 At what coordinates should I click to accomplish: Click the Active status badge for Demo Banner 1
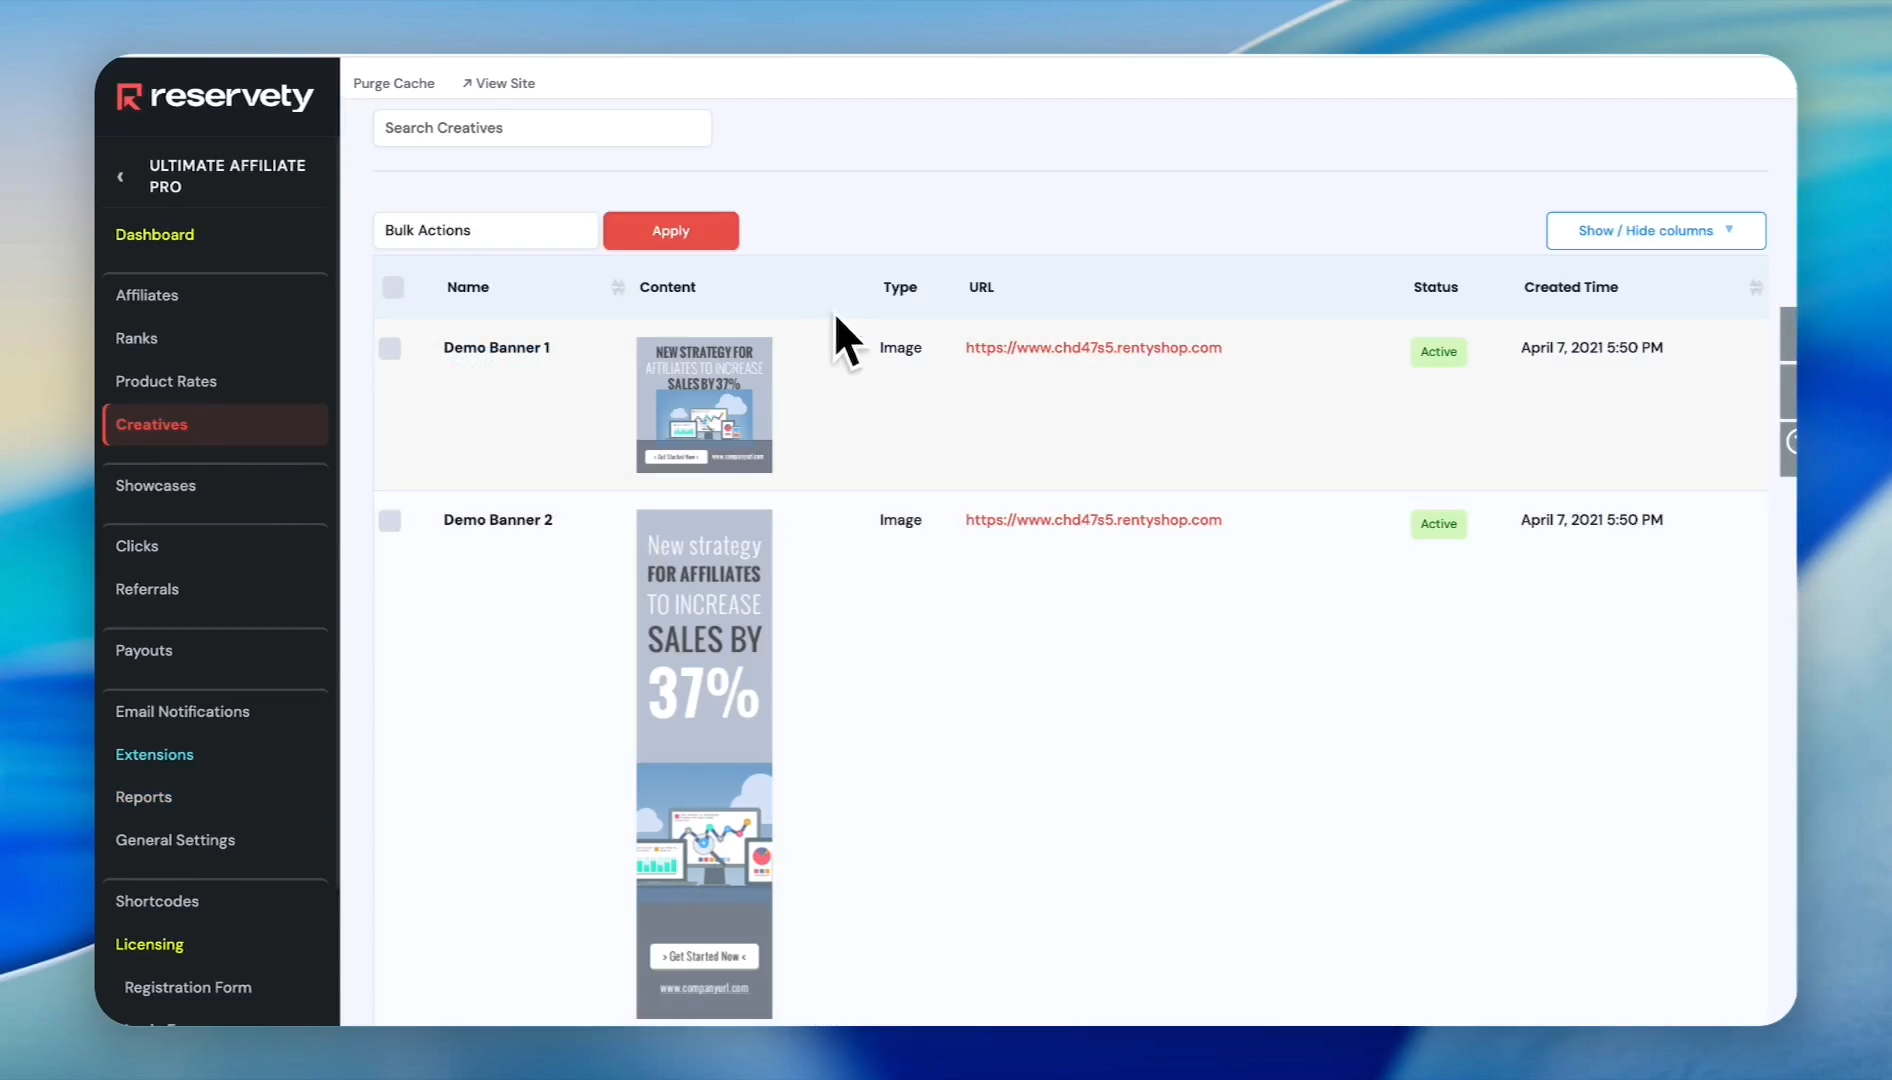tap(1438, 352)
